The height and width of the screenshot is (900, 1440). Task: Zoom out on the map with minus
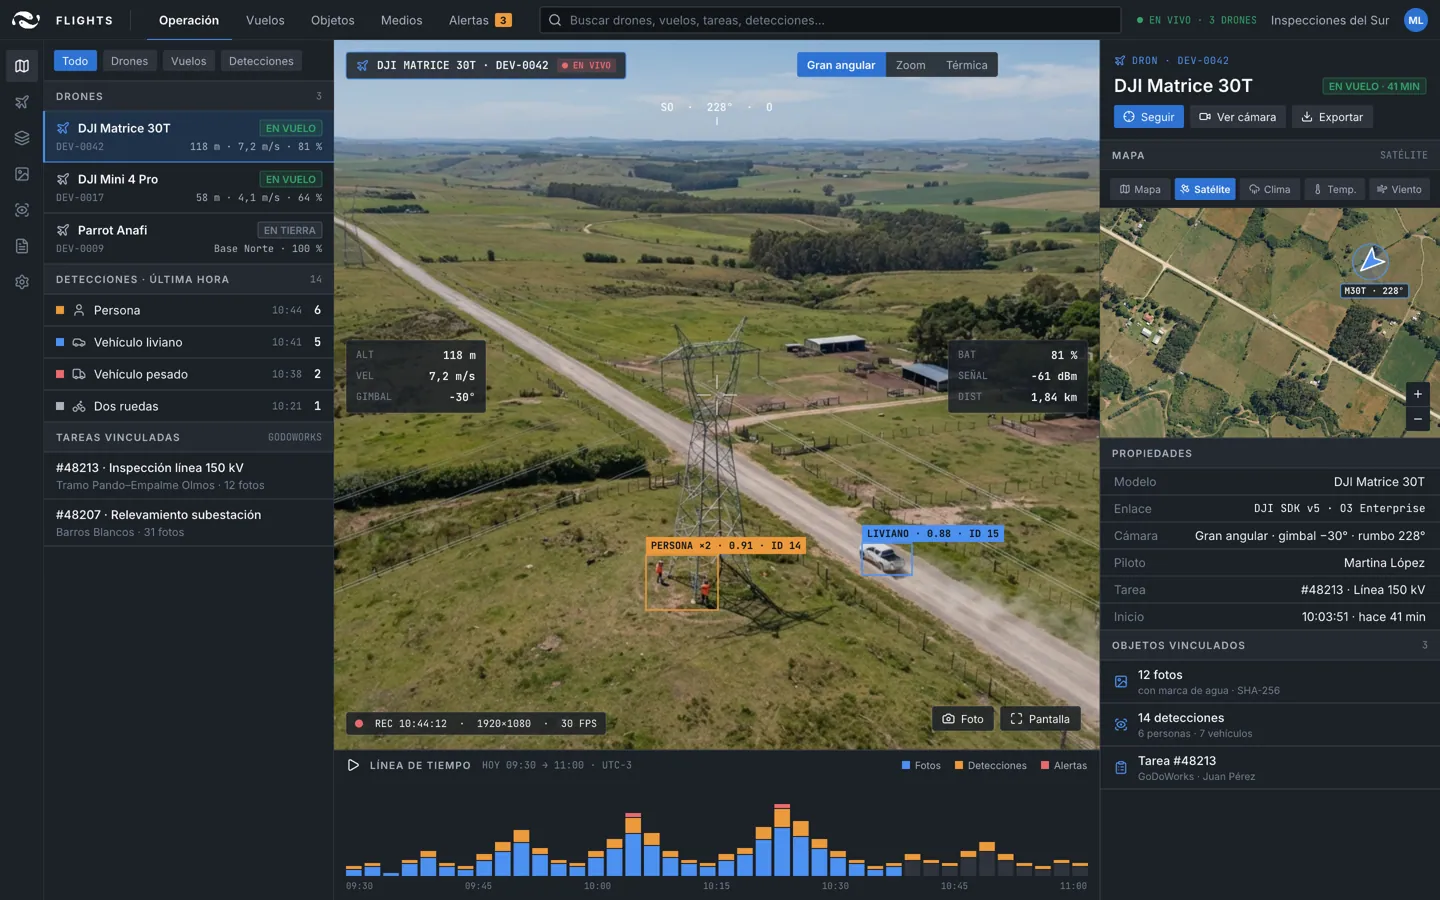pyautogui.click(x=1417, y=419)
